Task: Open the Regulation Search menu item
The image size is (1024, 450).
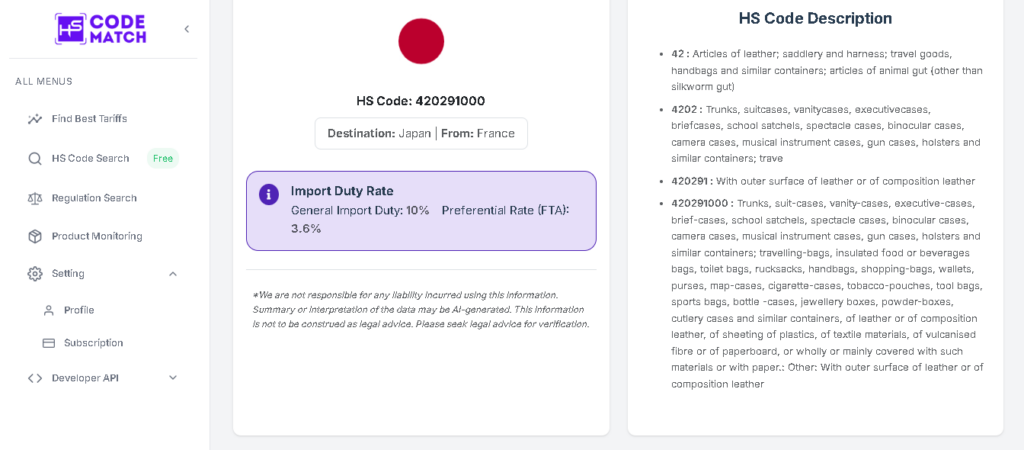Action: pos(94,198)
